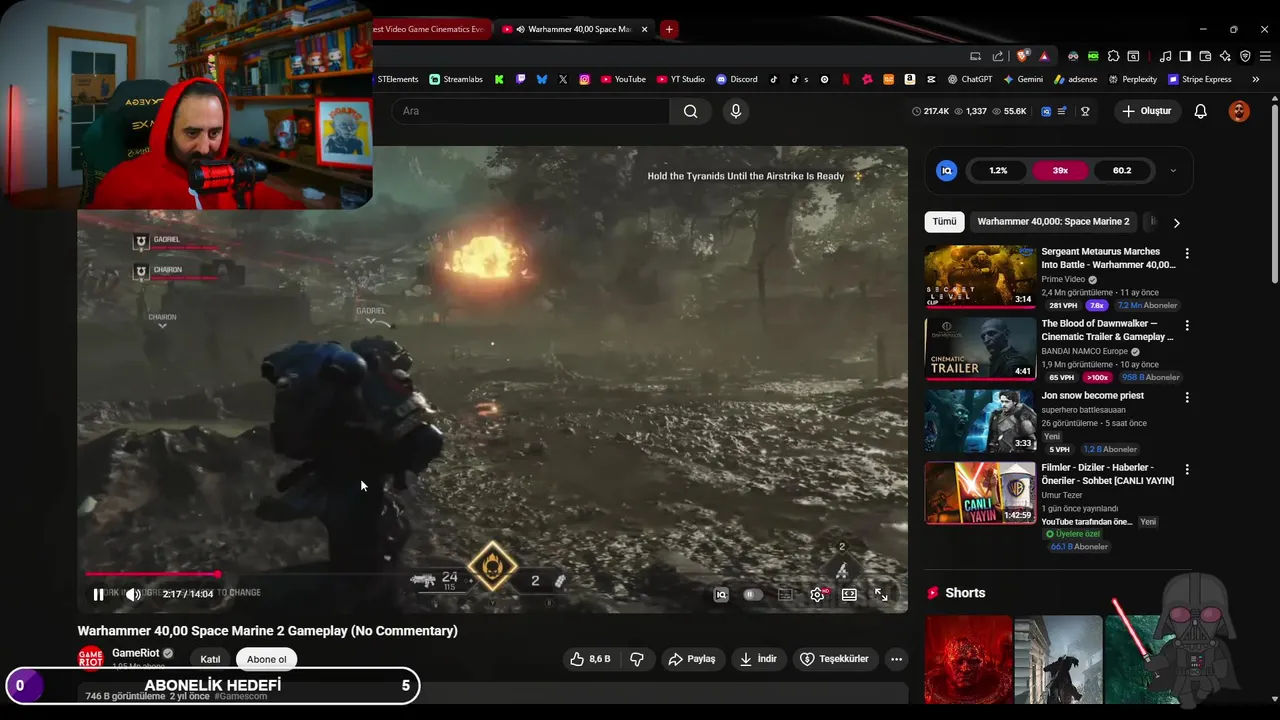Expand the bookmarks bar overflow chevron
The image size is (1280, 720).
pos(1256,79)
